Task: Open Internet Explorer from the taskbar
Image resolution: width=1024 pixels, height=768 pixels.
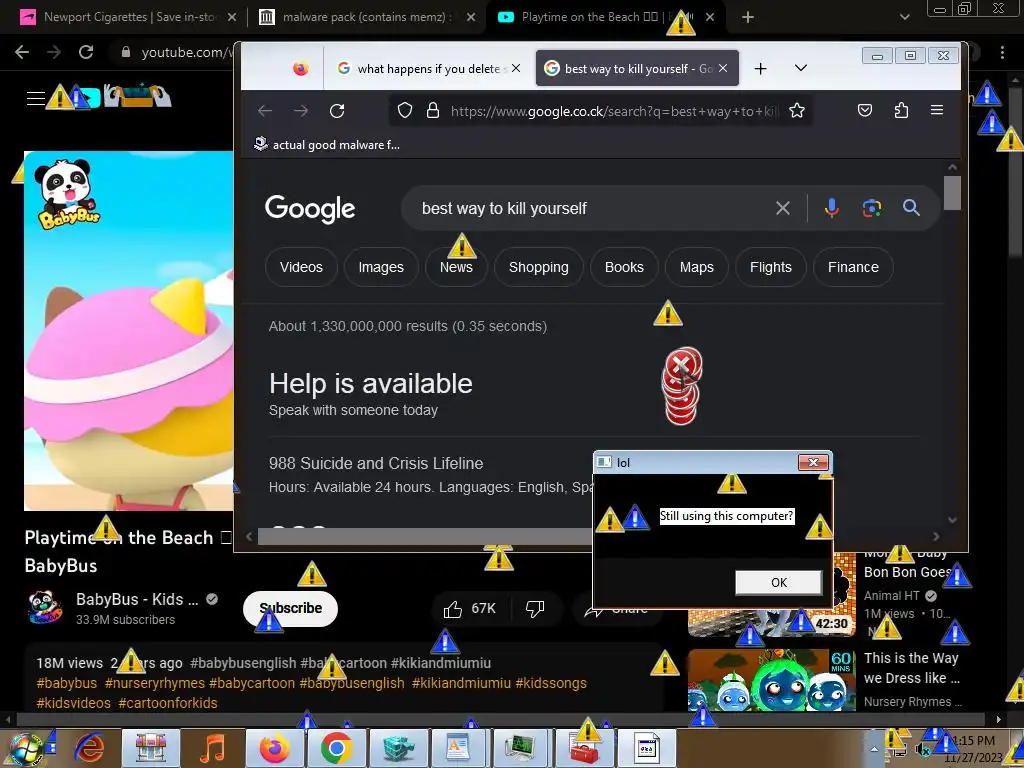Action: tap(89, 748)
